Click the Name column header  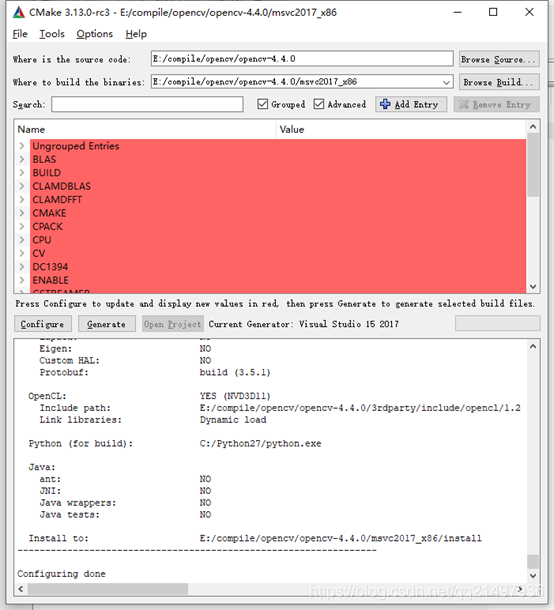[x=146, y=129]
